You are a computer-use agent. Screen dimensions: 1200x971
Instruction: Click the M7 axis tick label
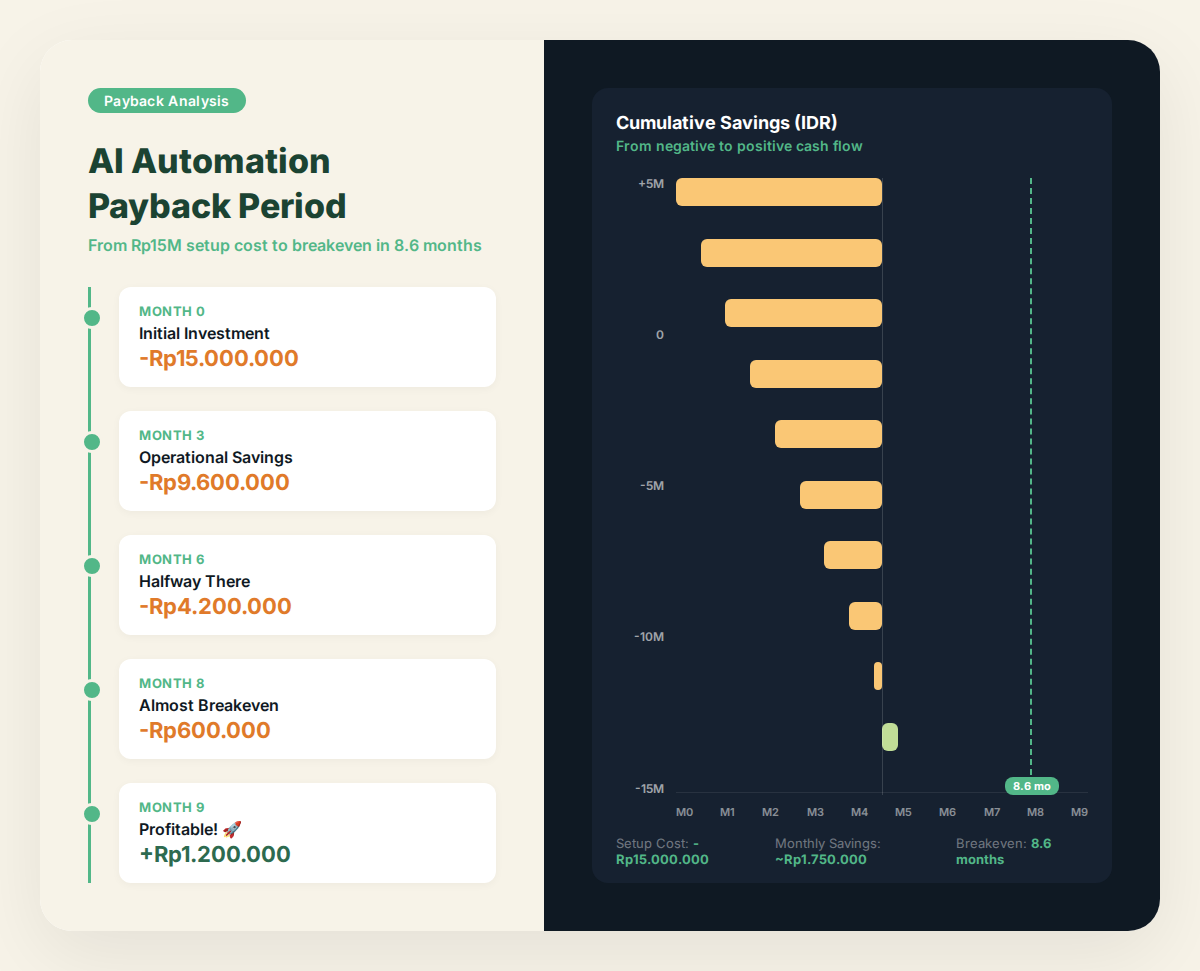tap(992, 812)
